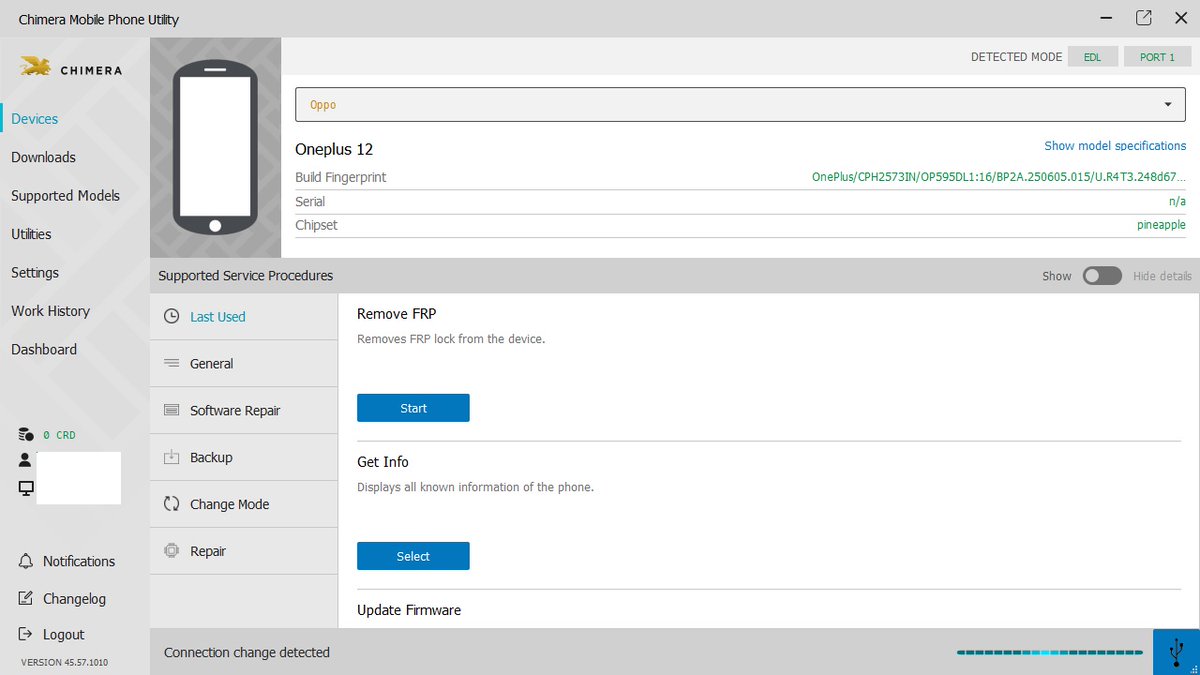View Work History
1200x675 pixels.
click(50, 311)
